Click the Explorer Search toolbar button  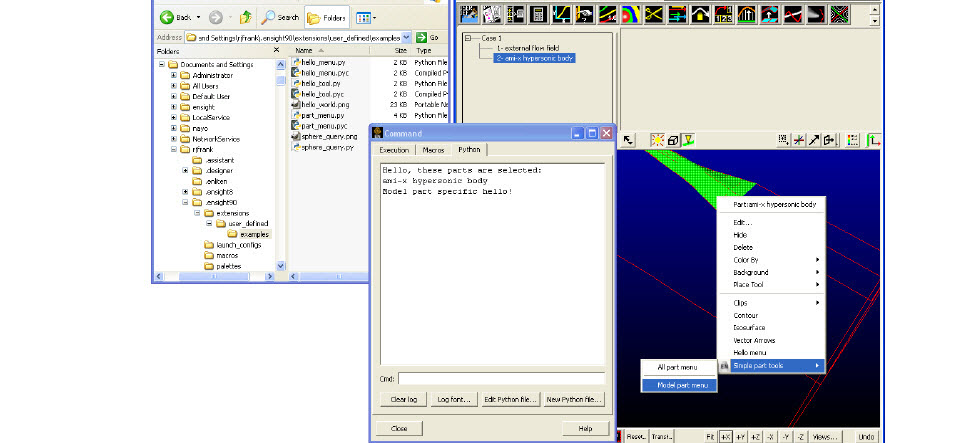[280, 17]
